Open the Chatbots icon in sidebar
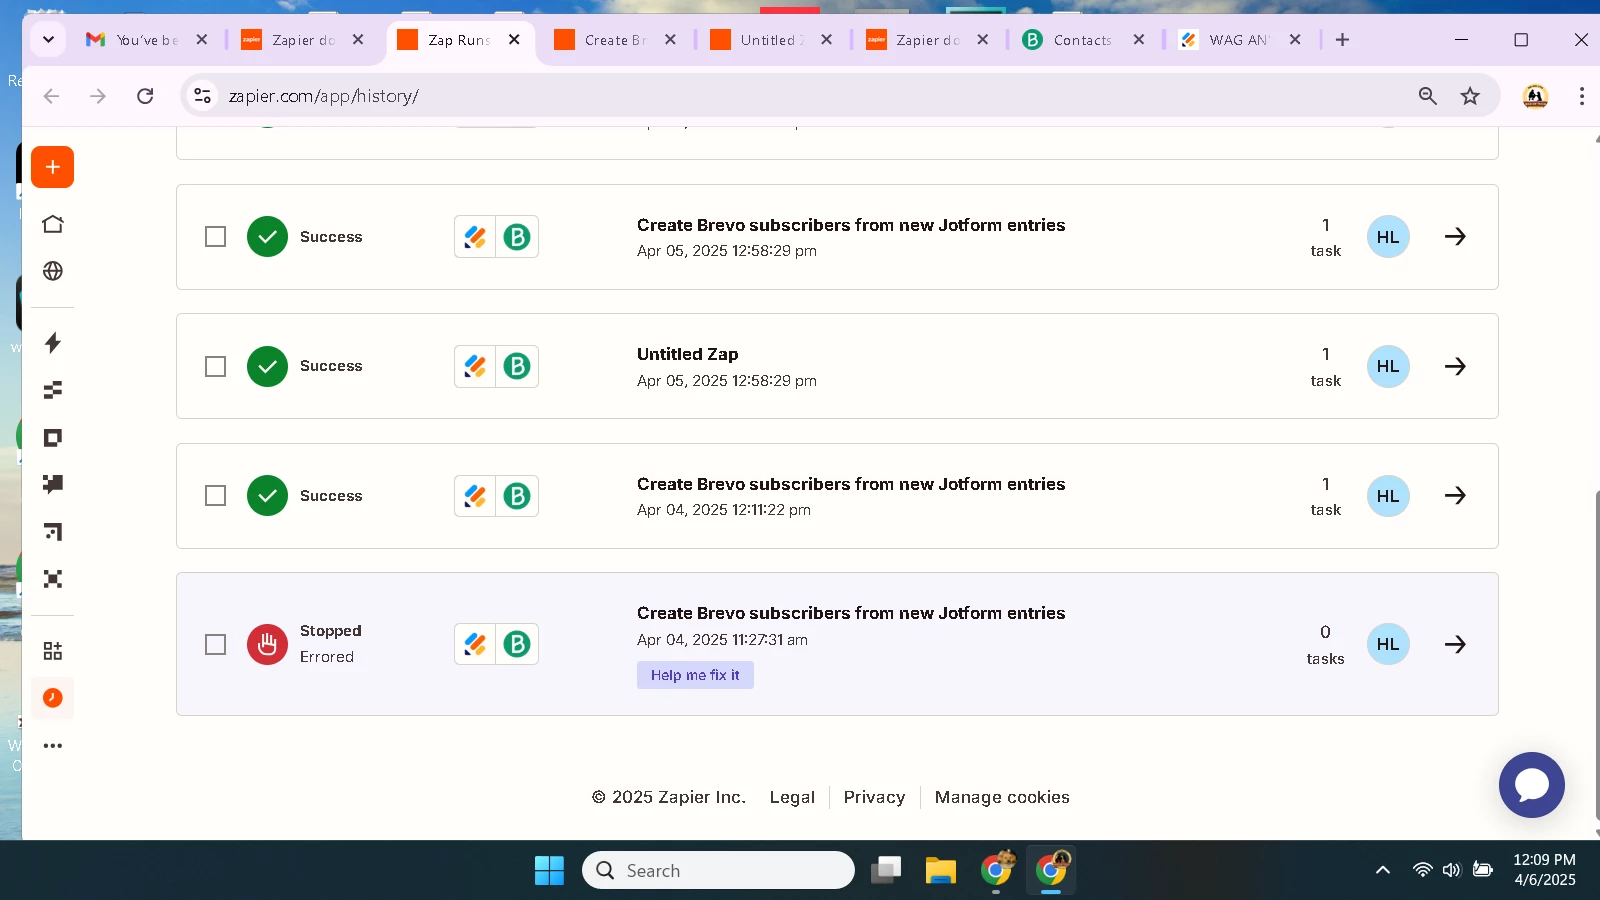 [53, 484]
